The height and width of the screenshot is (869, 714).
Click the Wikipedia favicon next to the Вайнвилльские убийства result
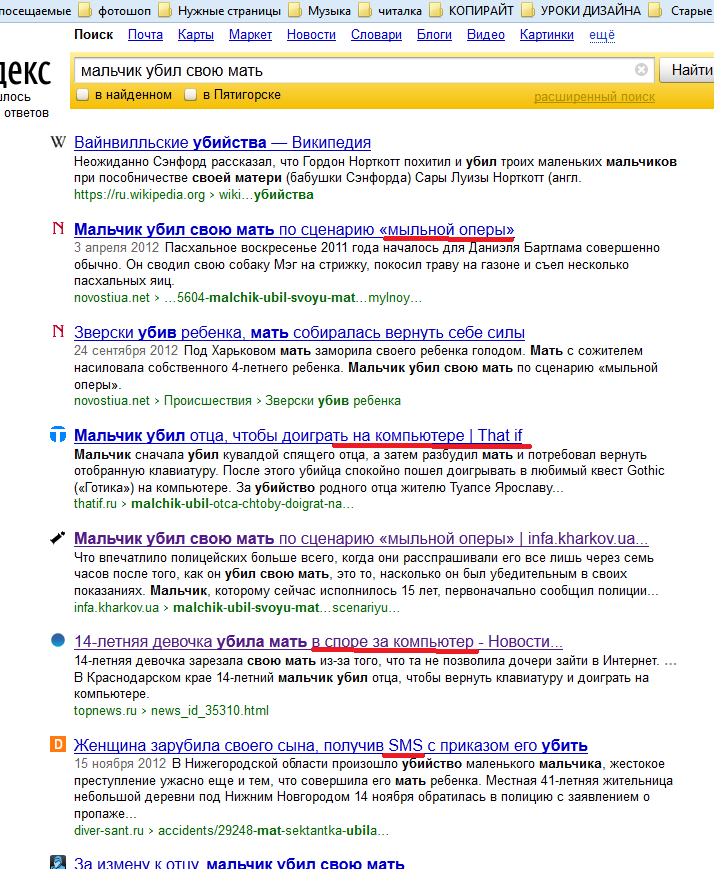pos(58,142)
